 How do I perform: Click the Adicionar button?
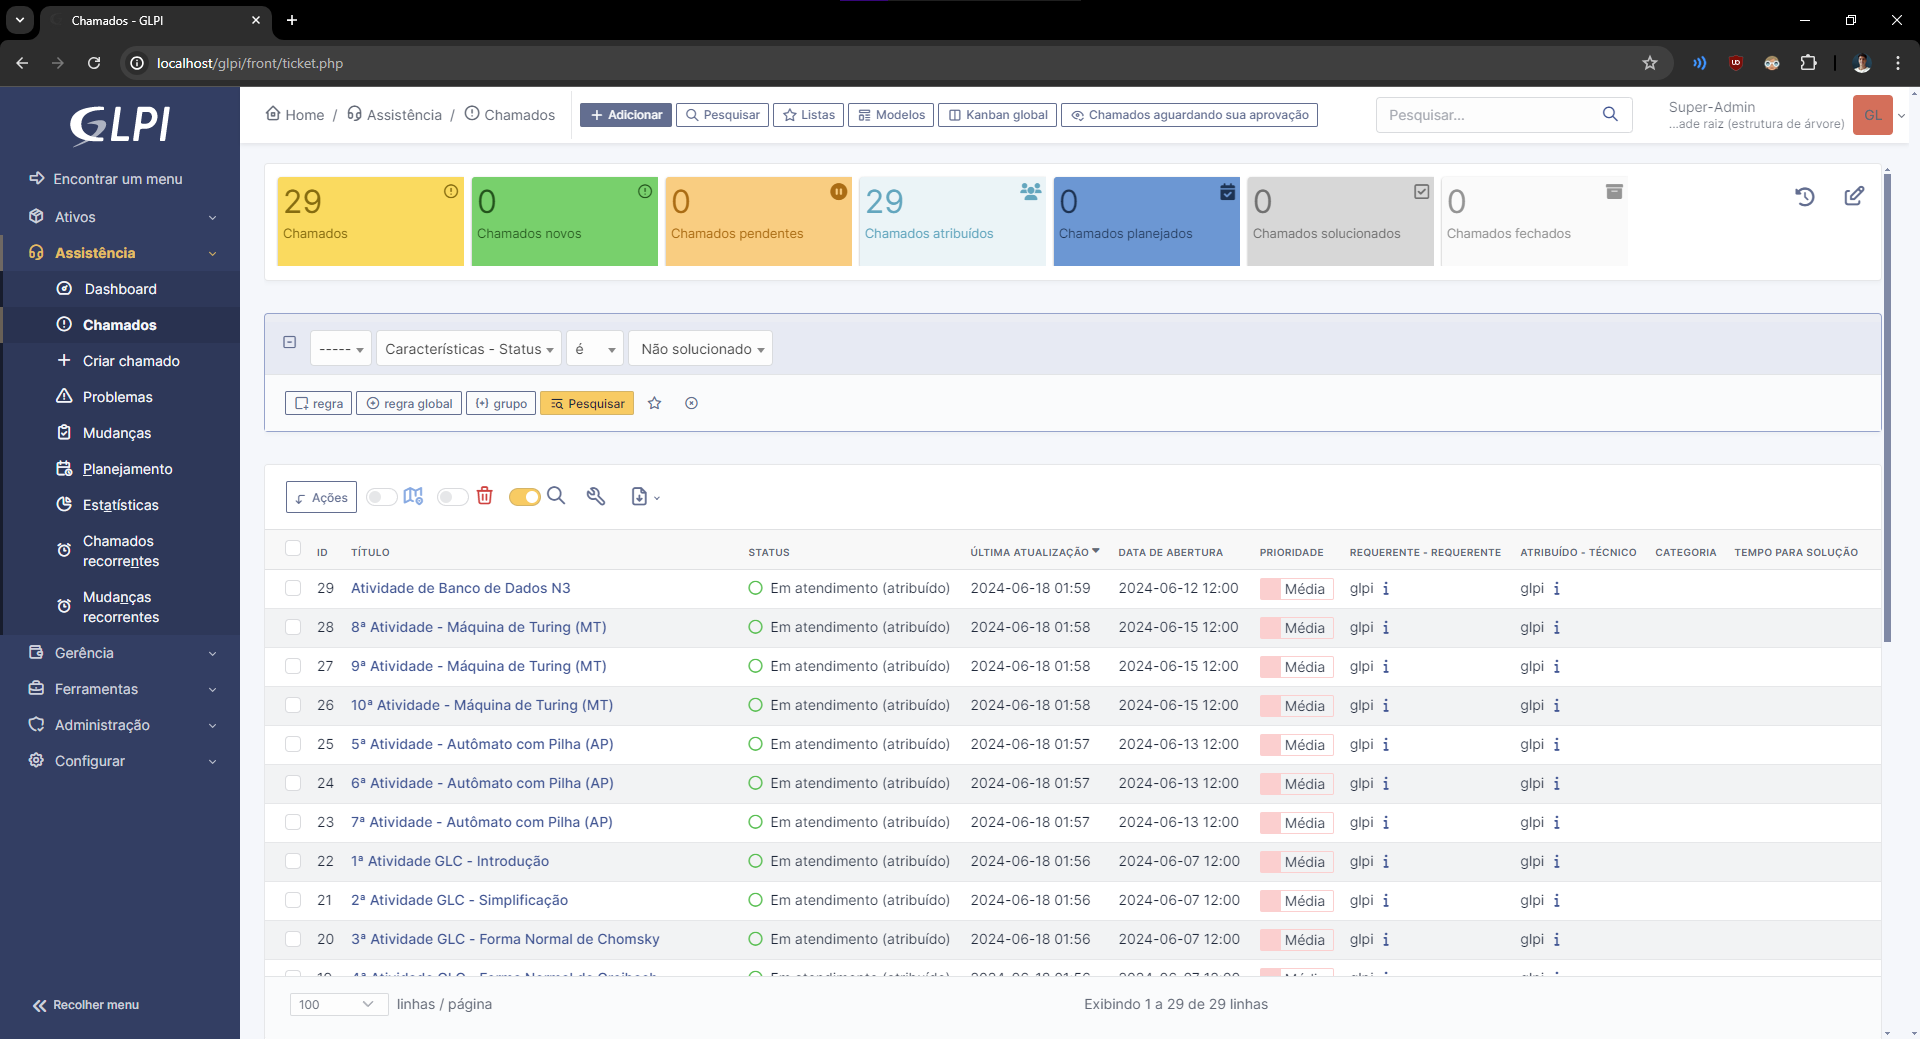point(626,115)
